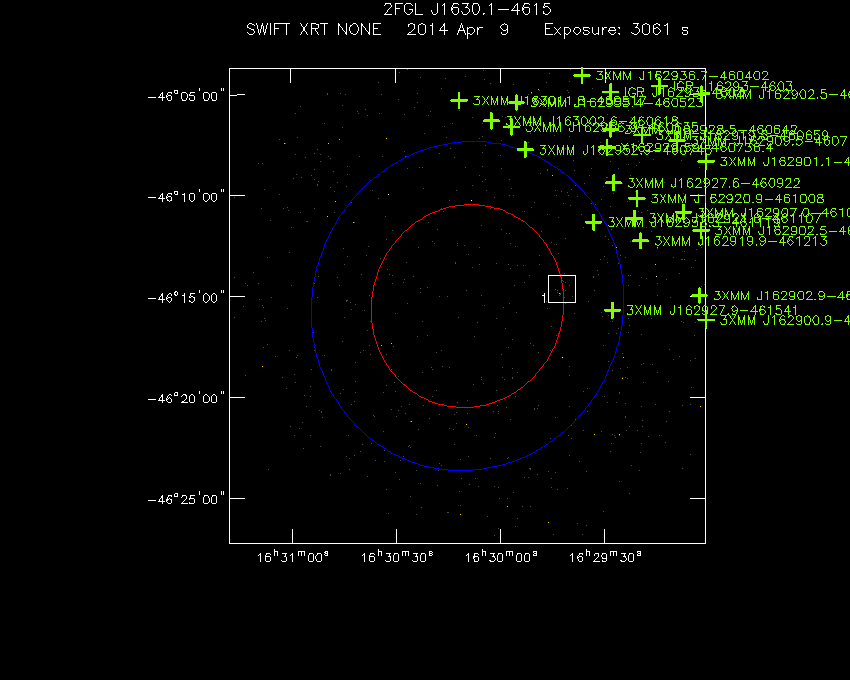The width and height of the screenshot is (850, 680).
Task: Click the label starting 3XMM J162900.9
Action: tap(784, 320)
